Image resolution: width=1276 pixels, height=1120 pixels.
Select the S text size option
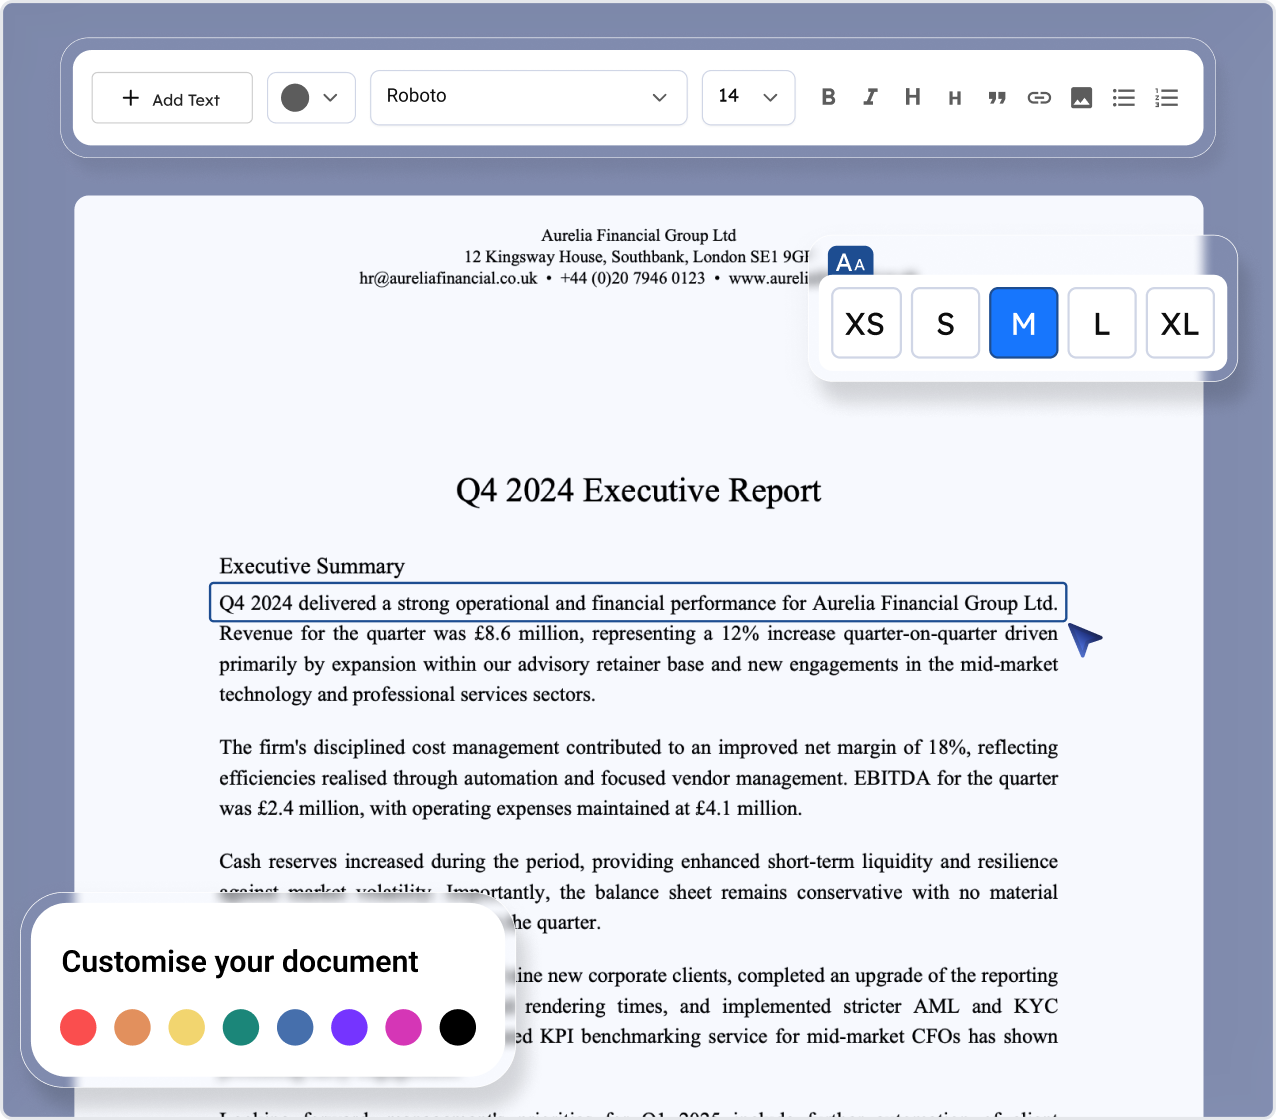(x=945, y=323)
